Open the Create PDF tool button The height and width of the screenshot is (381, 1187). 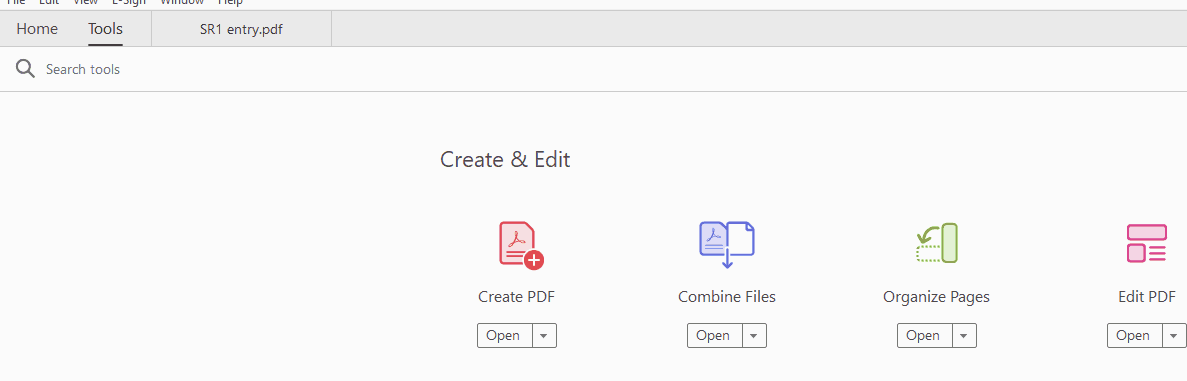[505, 336]
